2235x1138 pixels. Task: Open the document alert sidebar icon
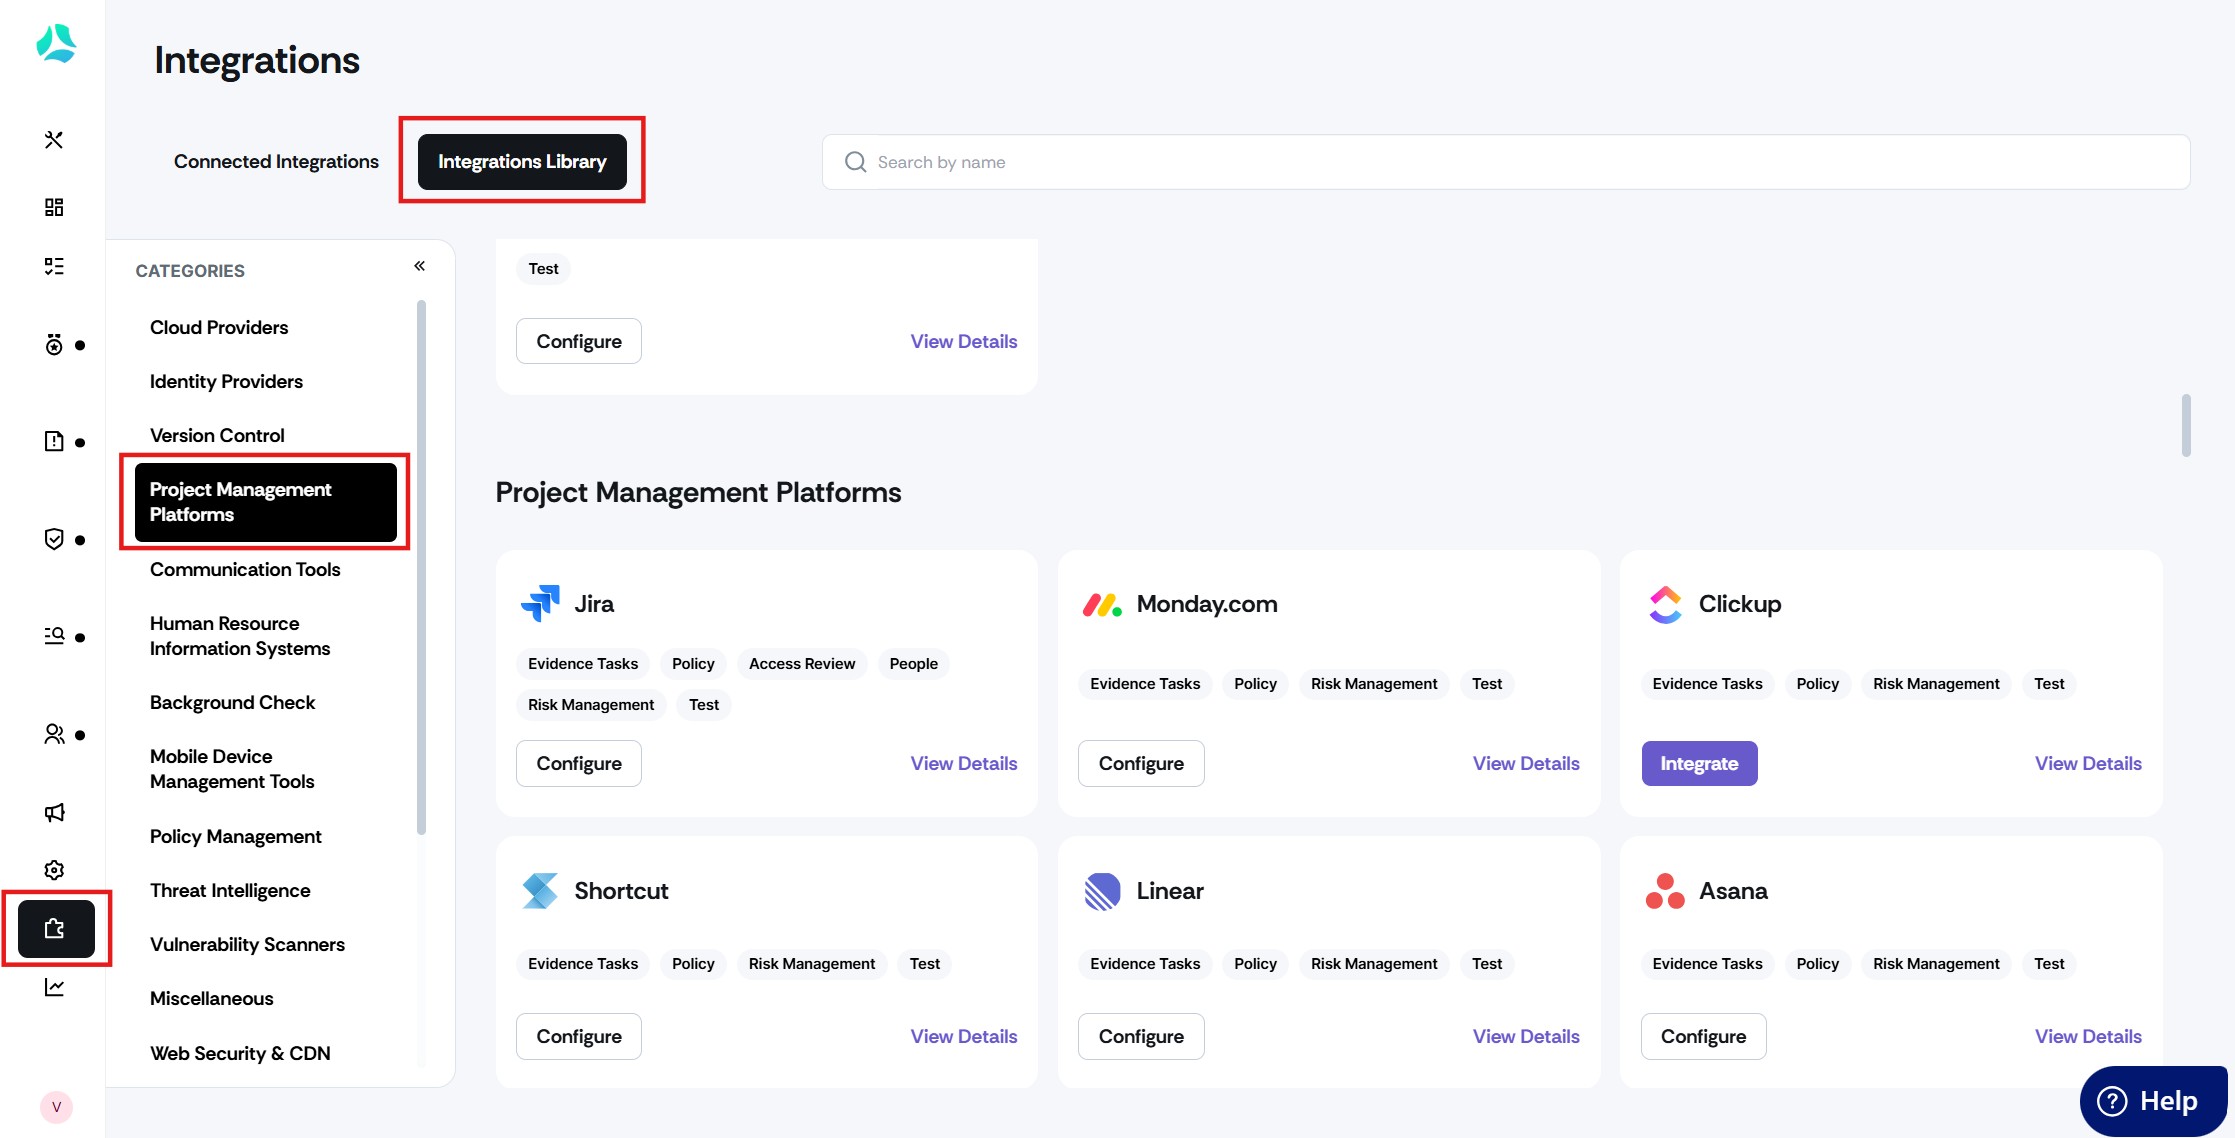pyautogui.click(x=54, y=441)
